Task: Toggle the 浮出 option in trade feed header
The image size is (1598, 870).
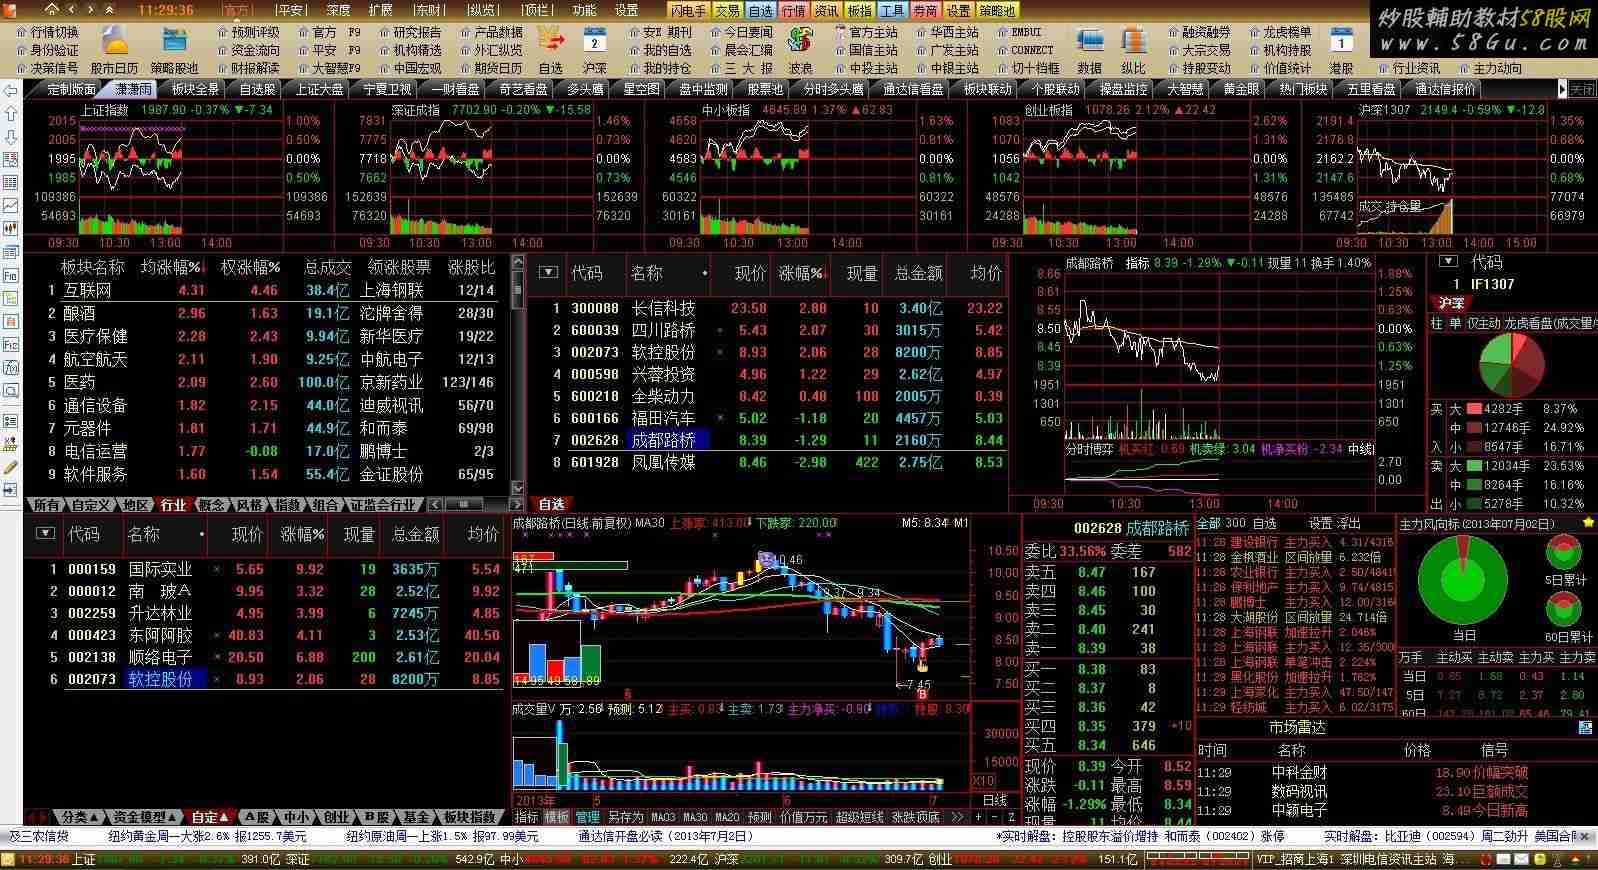Action: click(1349, 523)
